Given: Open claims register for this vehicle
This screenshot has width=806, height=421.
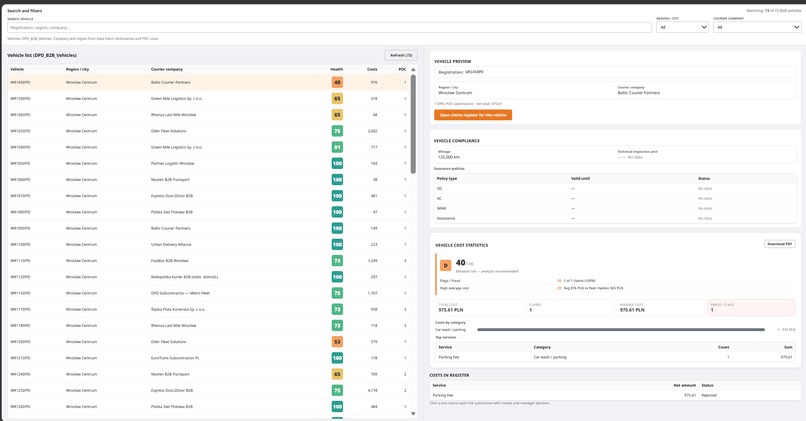Looking at the screenshot, I should coord(473,115).
